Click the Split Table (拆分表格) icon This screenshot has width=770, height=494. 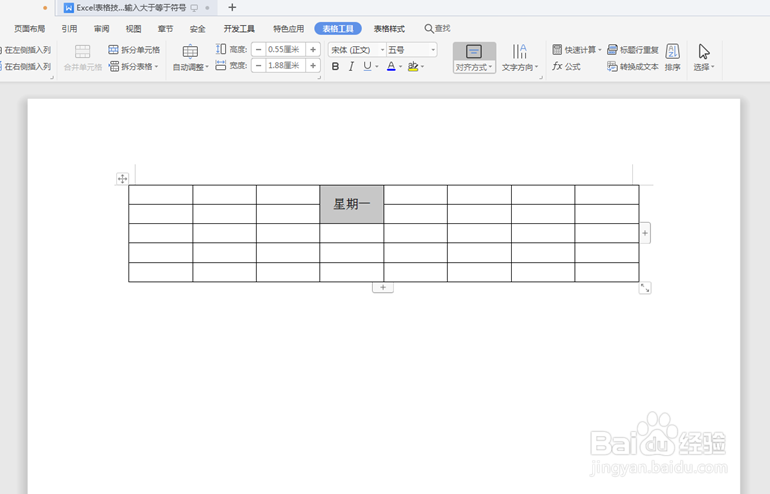[114, 66]
